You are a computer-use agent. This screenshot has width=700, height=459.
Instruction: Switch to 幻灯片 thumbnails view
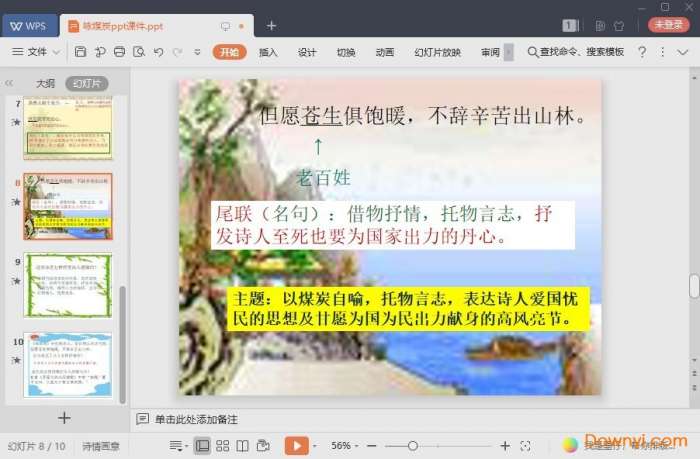(87, 83)
